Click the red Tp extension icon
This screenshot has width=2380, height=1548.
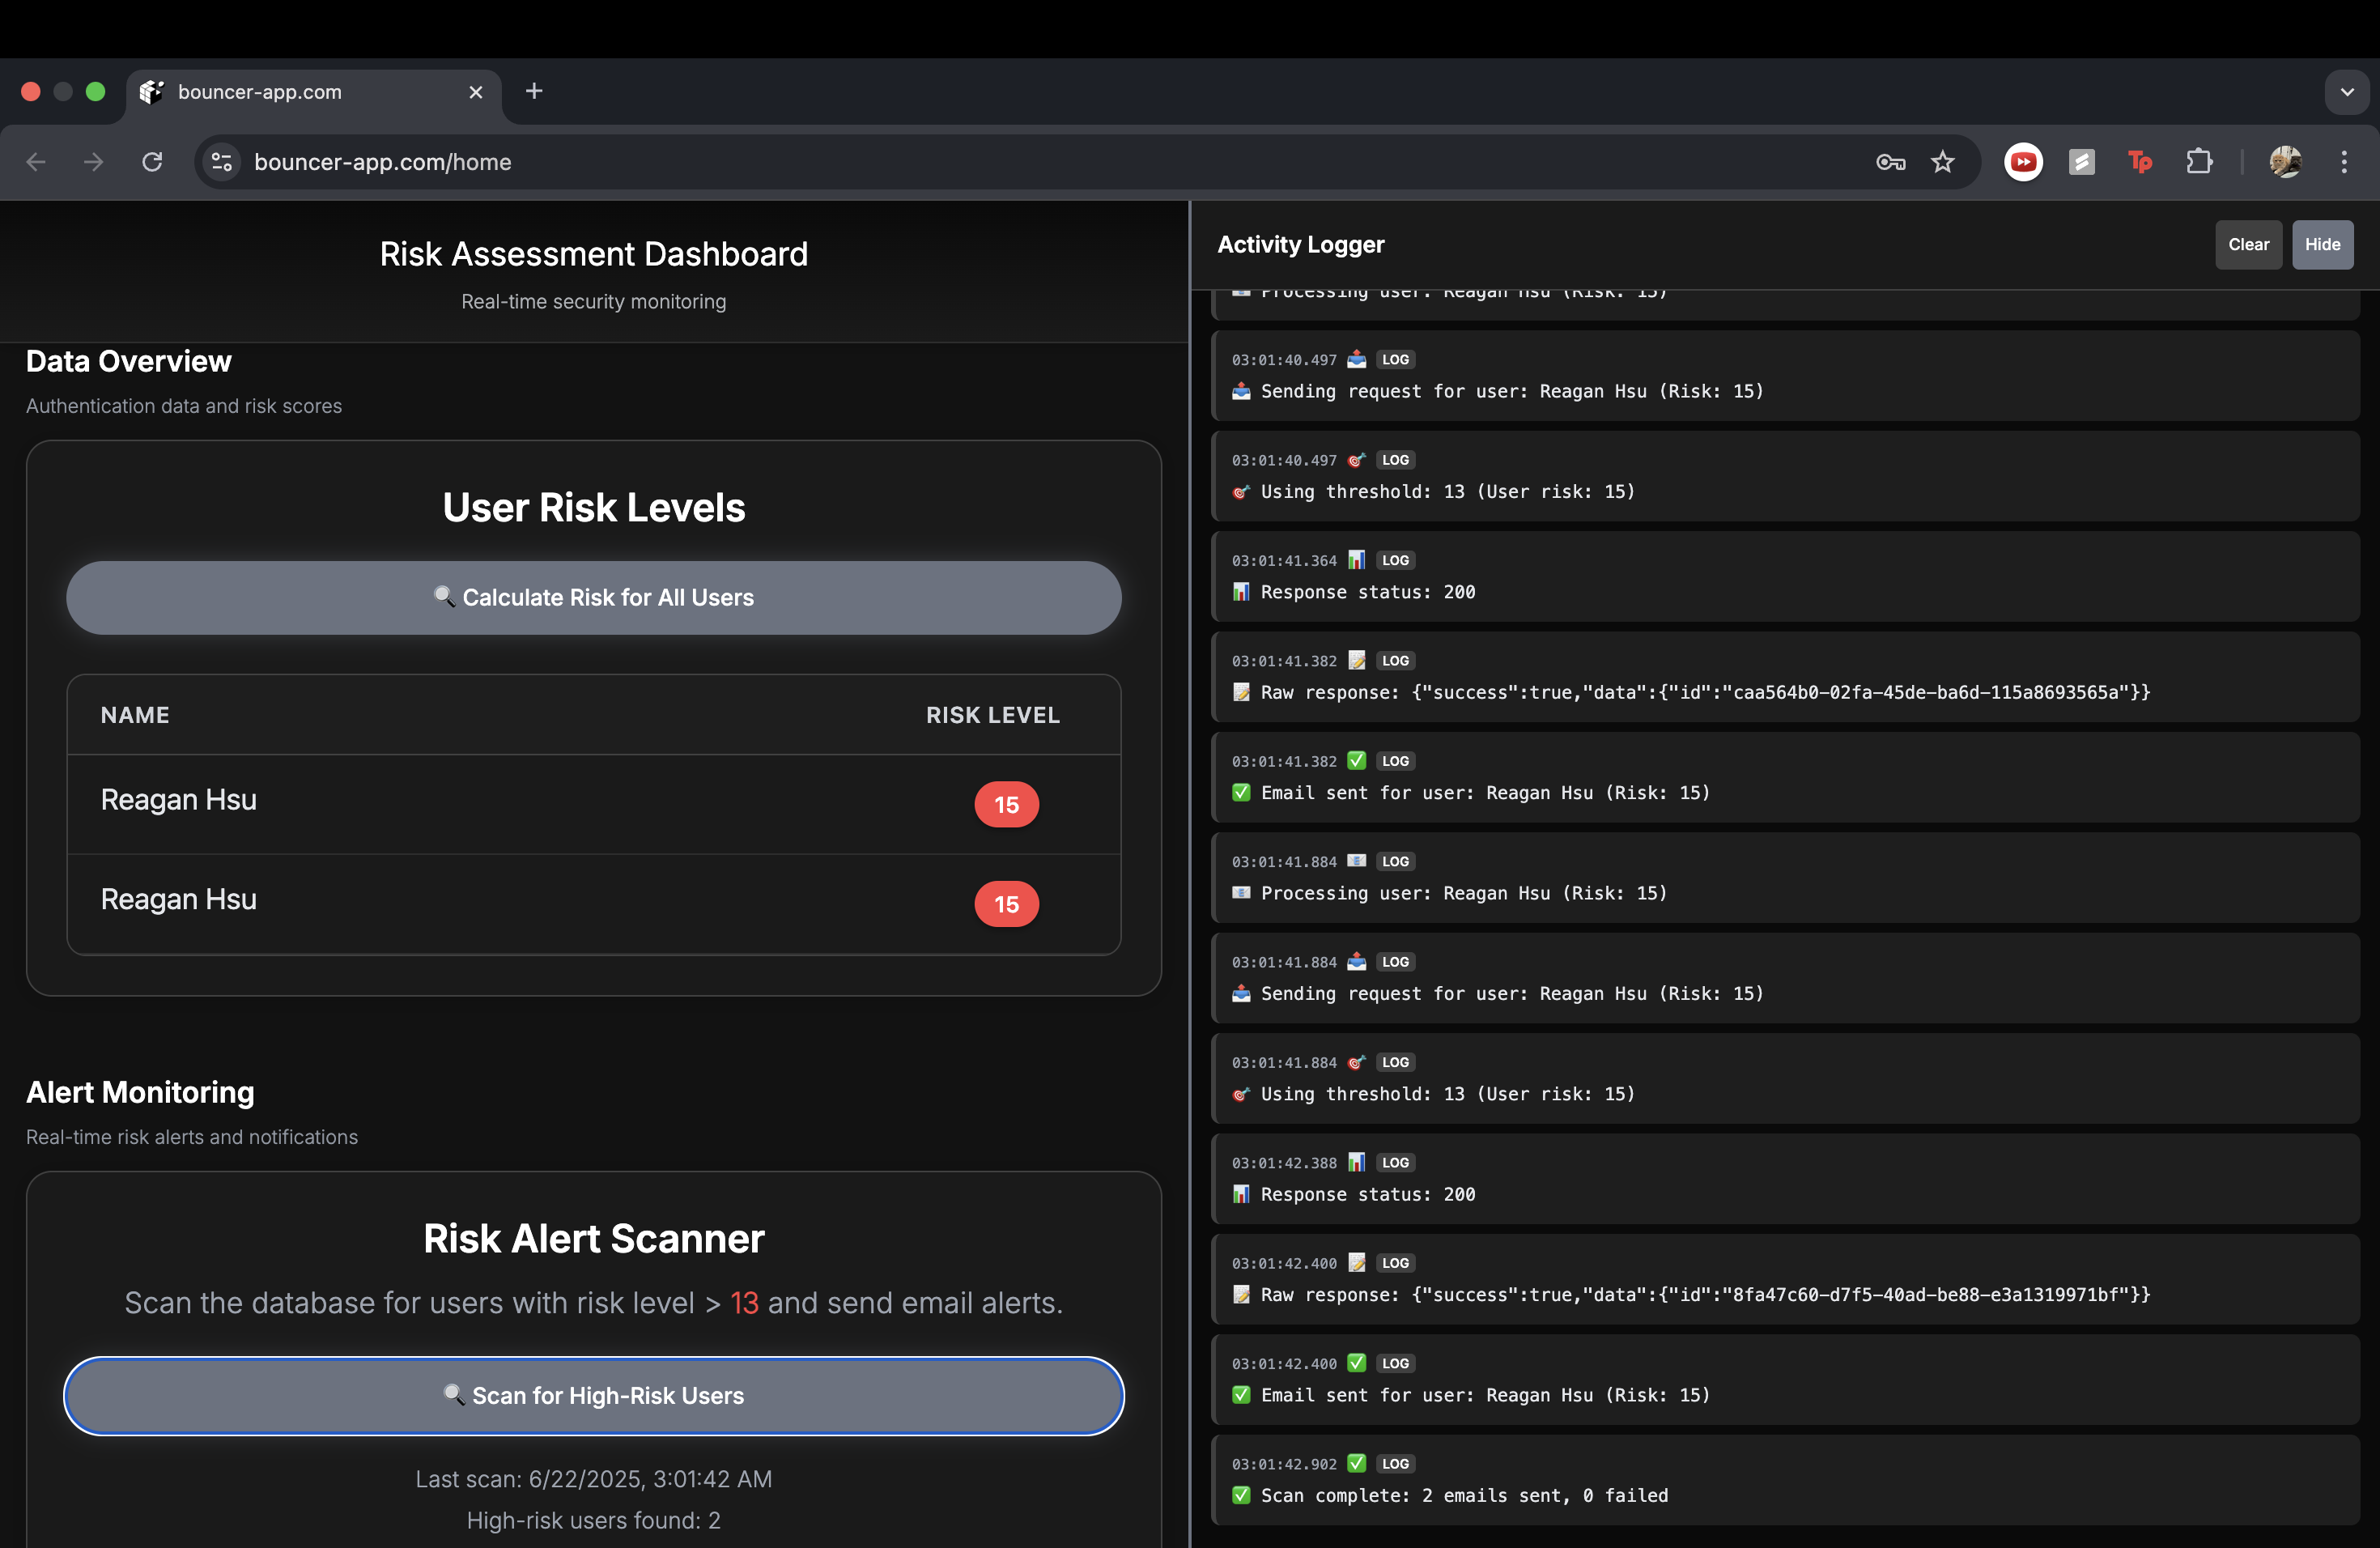click(x=2140, y=162)
